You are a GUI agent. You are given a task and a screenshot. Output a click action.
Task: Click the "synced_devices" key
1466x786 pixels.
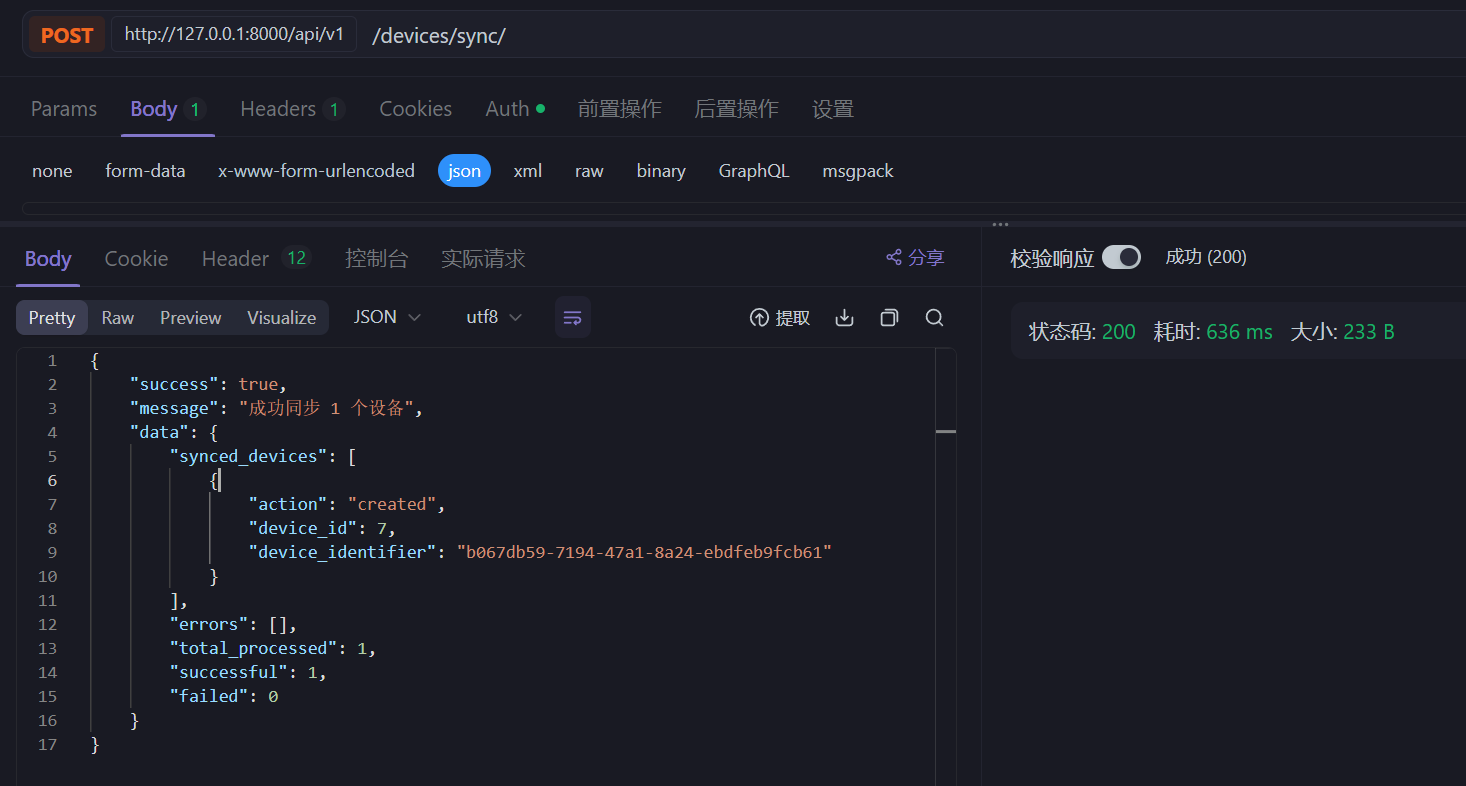pos(249,456)
